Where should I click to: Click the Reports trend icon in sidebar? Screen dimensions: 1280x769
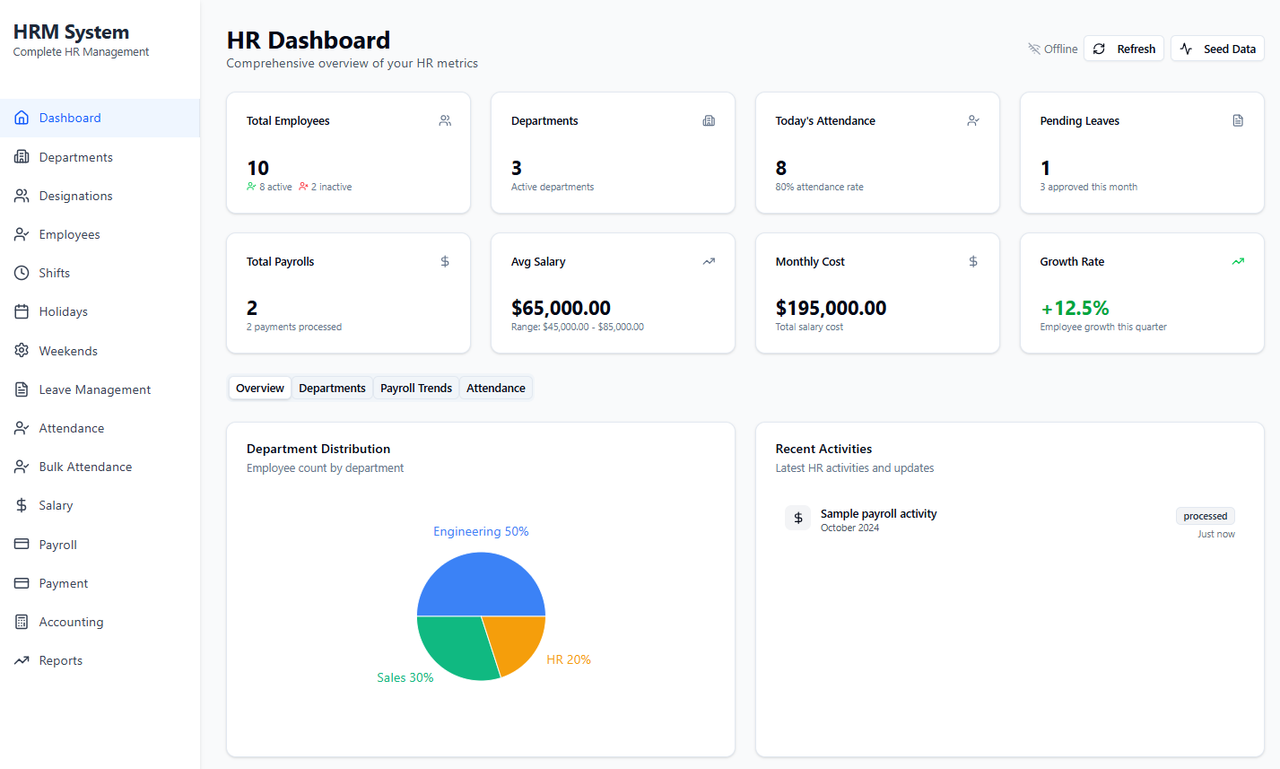coord(21,661)
